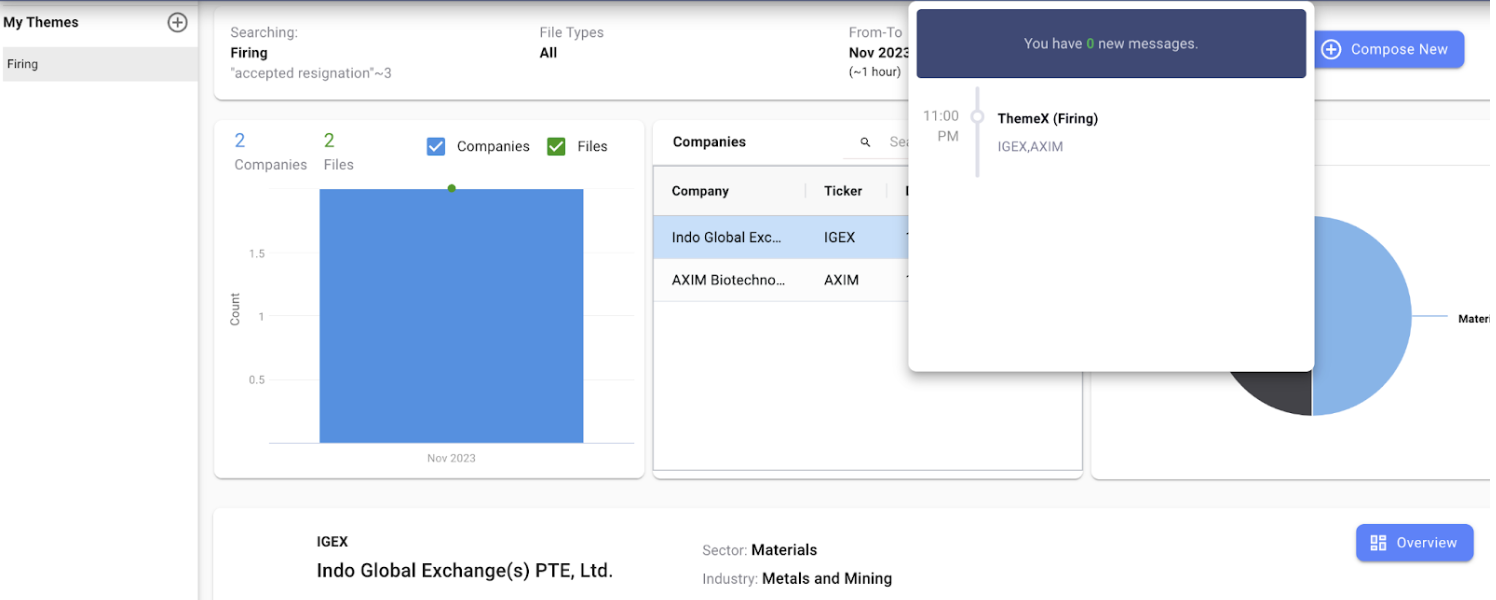Open the Searching Firing query field
The image size is (1496, 600).
249,52
